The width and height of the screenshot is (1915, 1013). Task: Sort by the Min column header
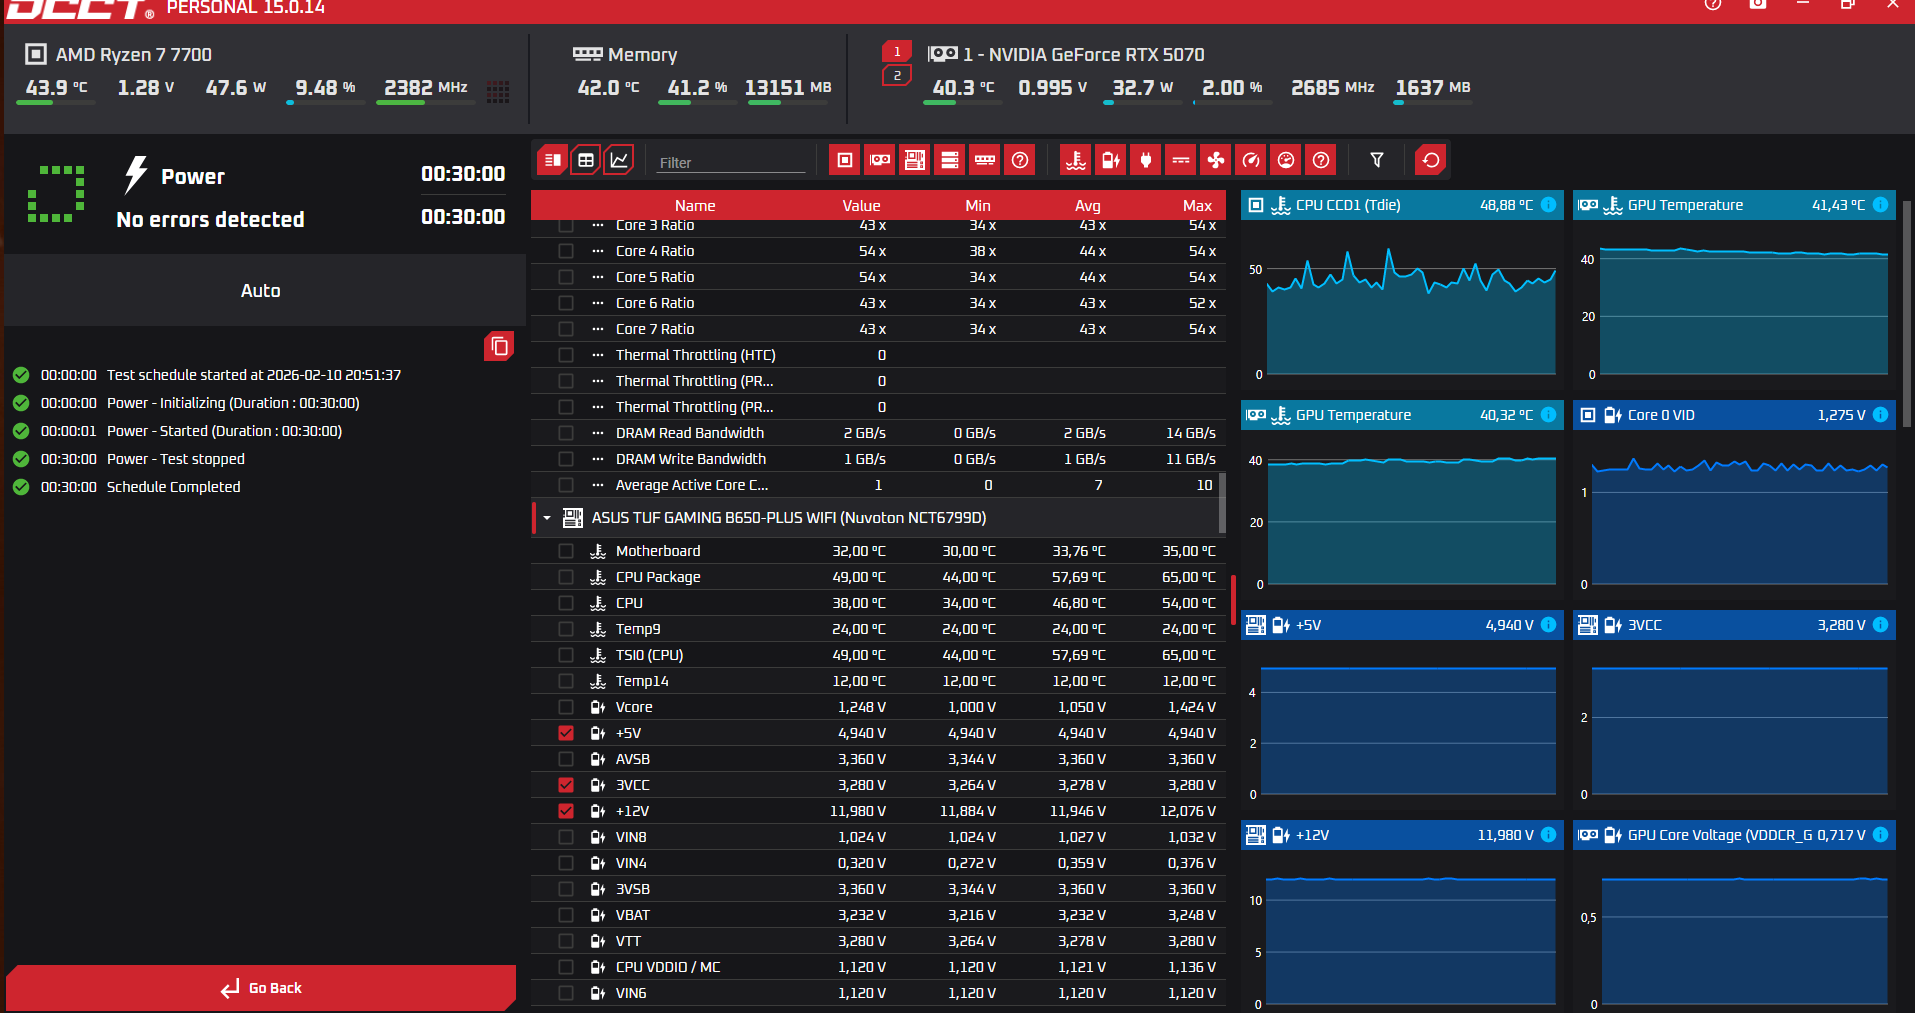[978, 206]
